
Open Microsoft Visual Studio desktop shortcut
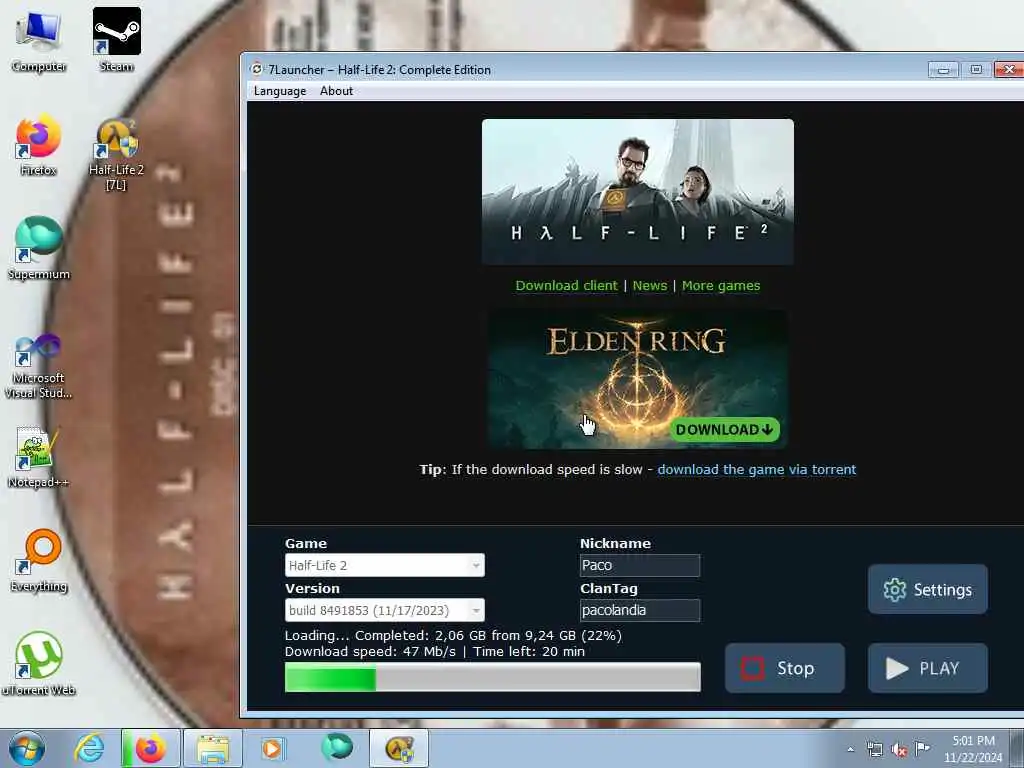click(39, 366)
